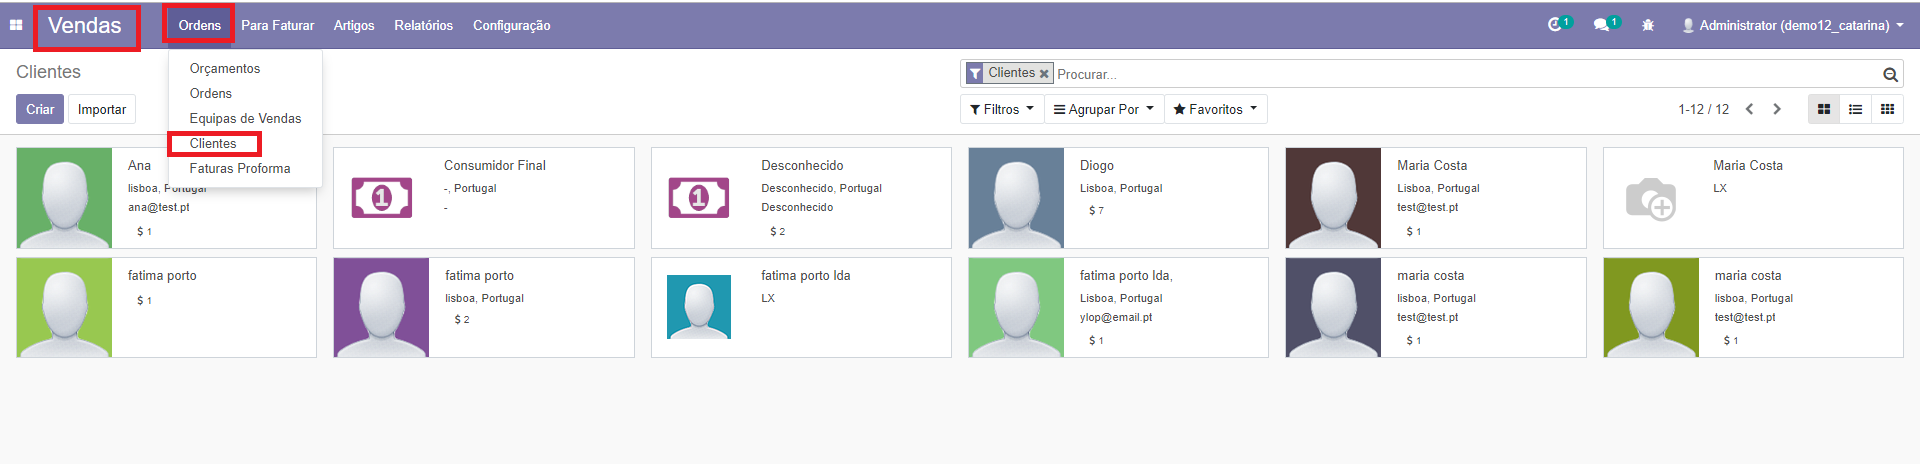Switch to kanban view

tap(1824, 109)
